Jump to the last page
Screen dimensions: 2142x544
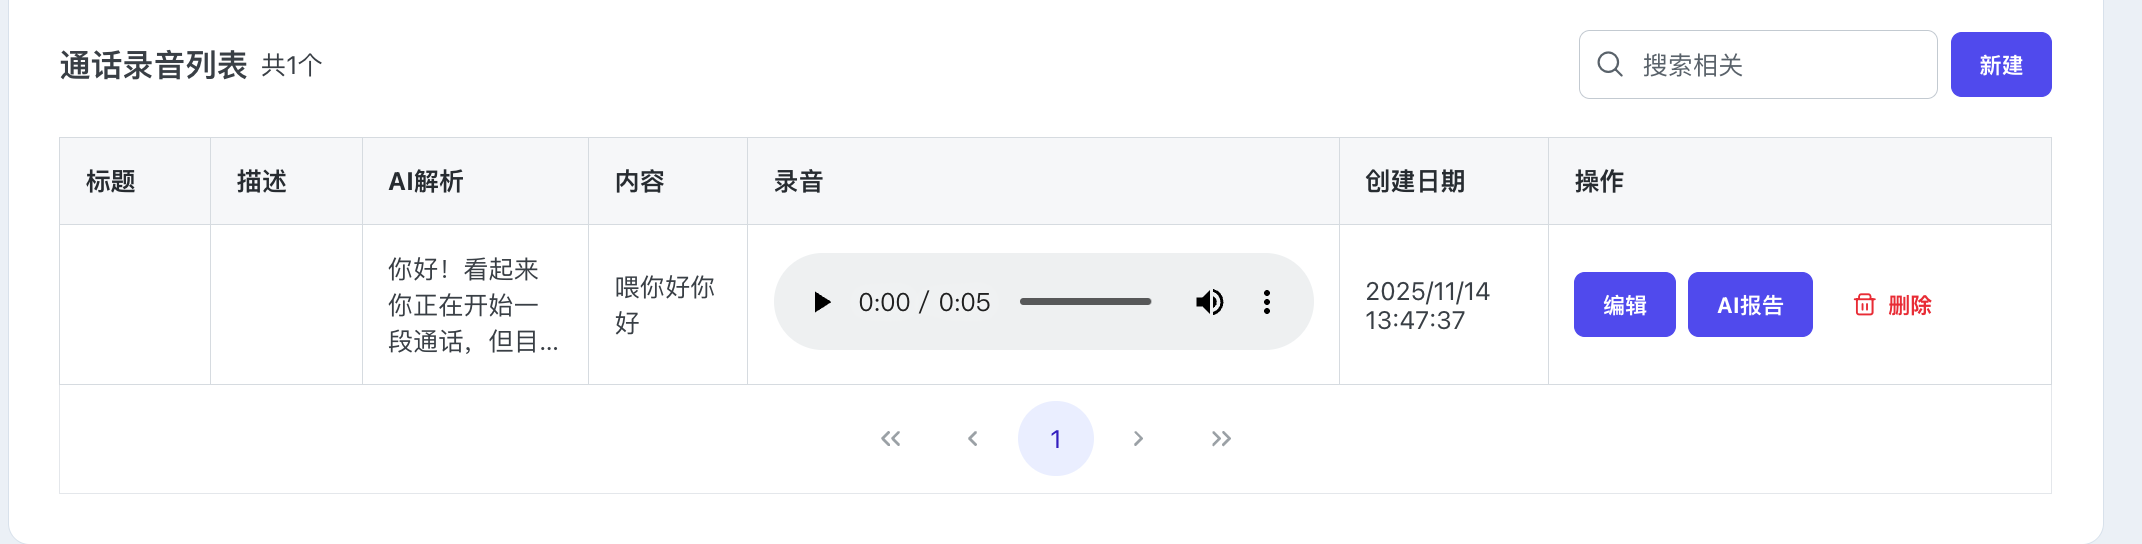(x=1221, y=439)
